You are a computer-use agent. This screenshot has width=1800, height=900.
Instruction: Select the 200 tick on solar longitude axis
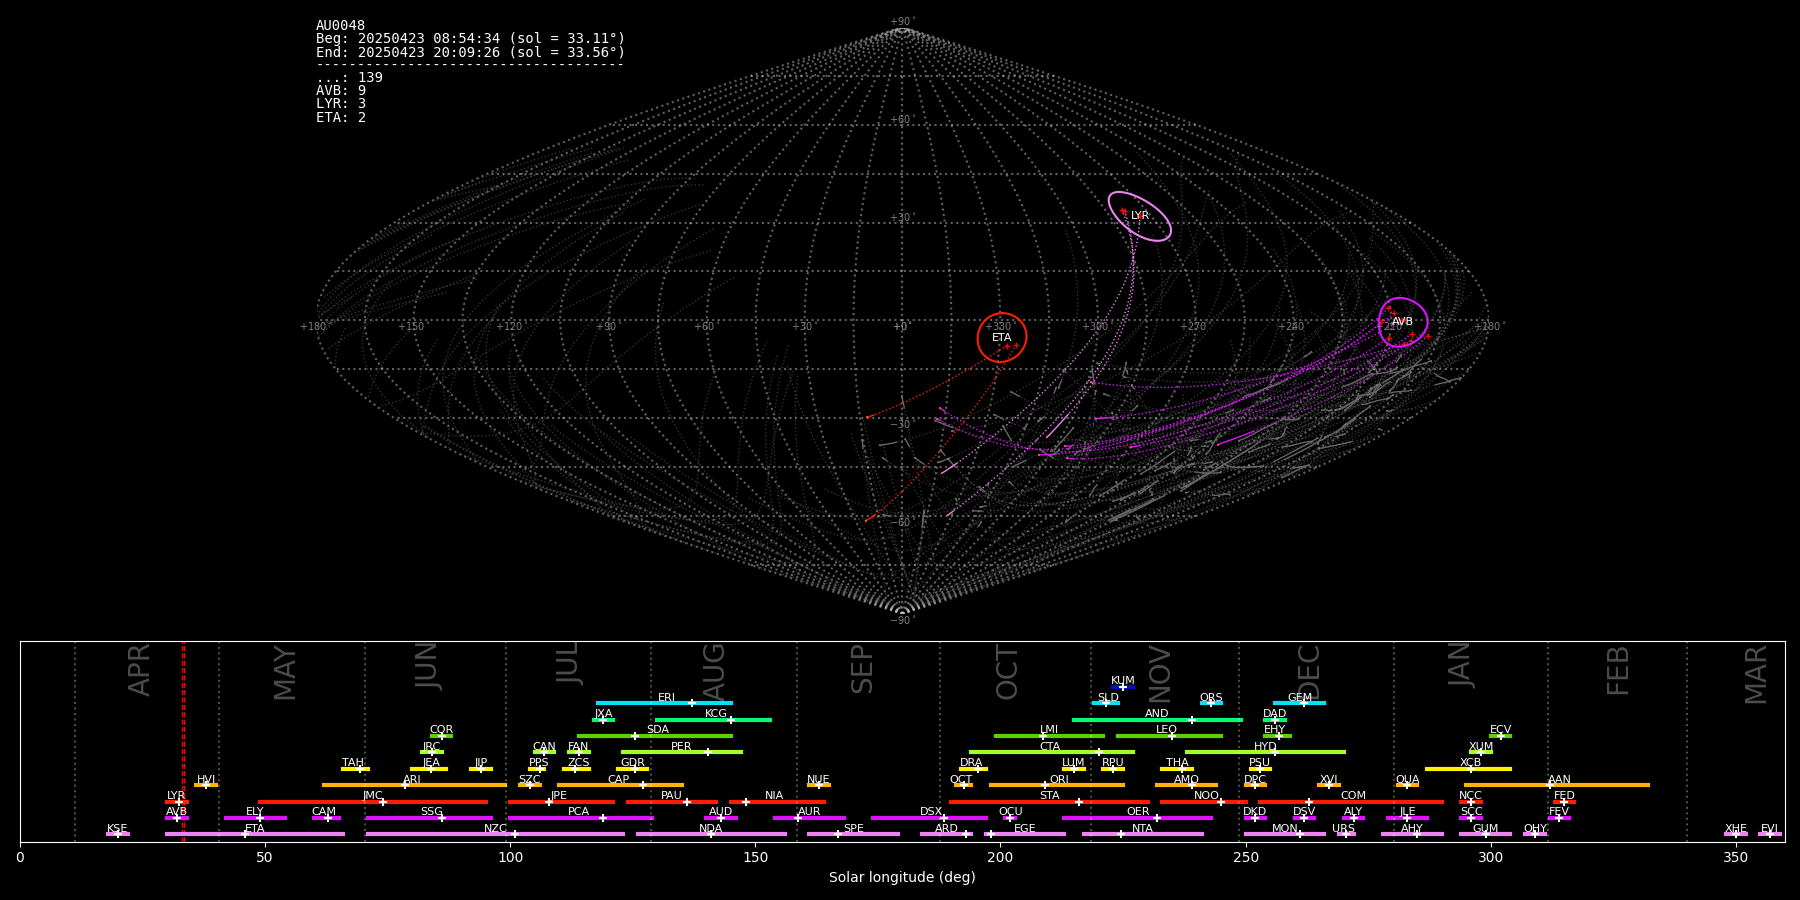point(1000,858)
